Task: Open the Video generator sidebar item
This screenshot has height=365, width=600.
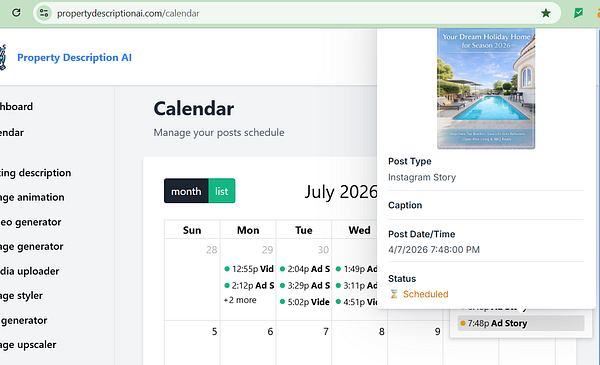Action: point(31,222)
